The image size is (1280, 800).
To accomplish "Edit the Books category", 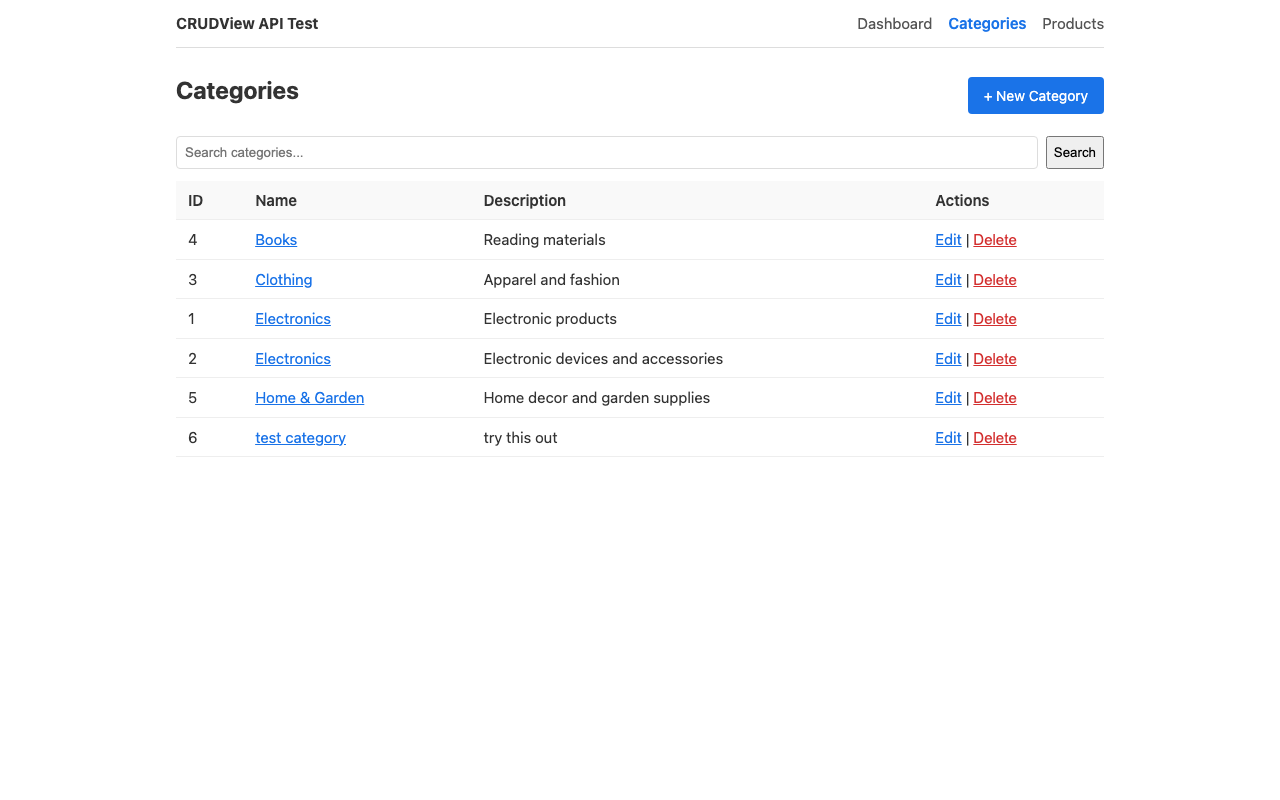I will coord(947,240).
